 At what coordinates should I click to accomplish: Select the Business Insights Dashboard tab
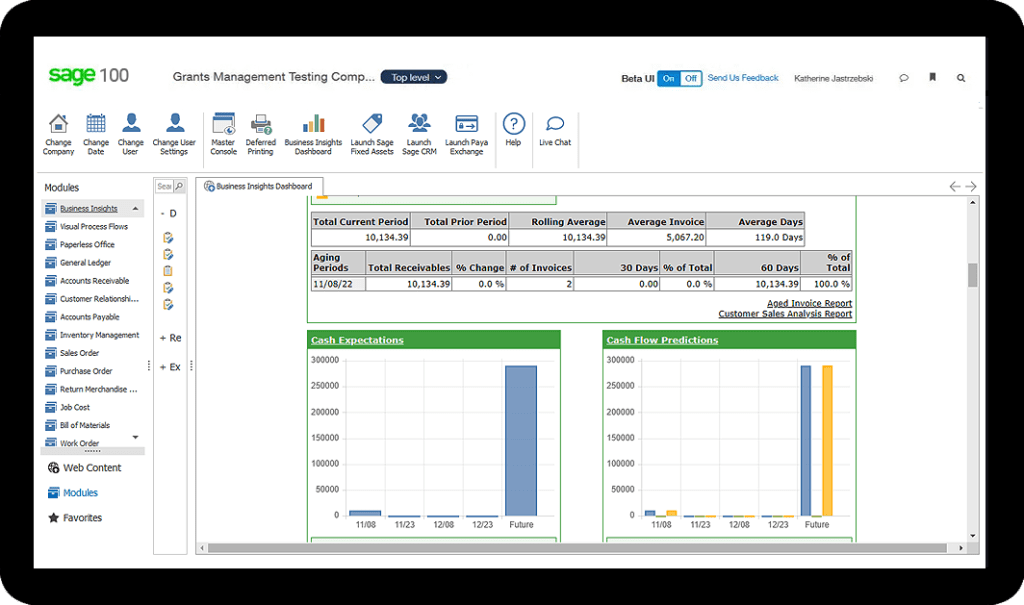[261, 186]
